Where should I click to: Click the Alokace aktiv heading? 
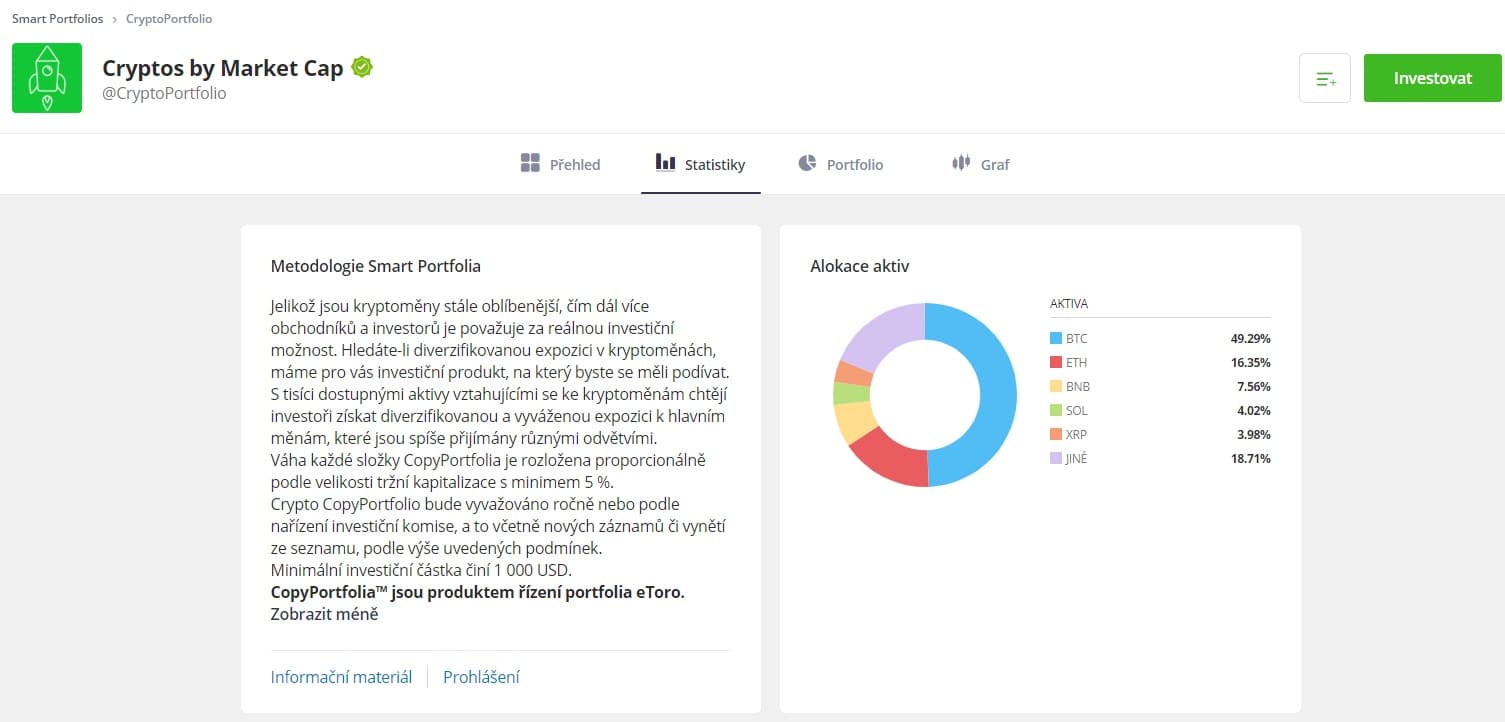tap(860, 266)
